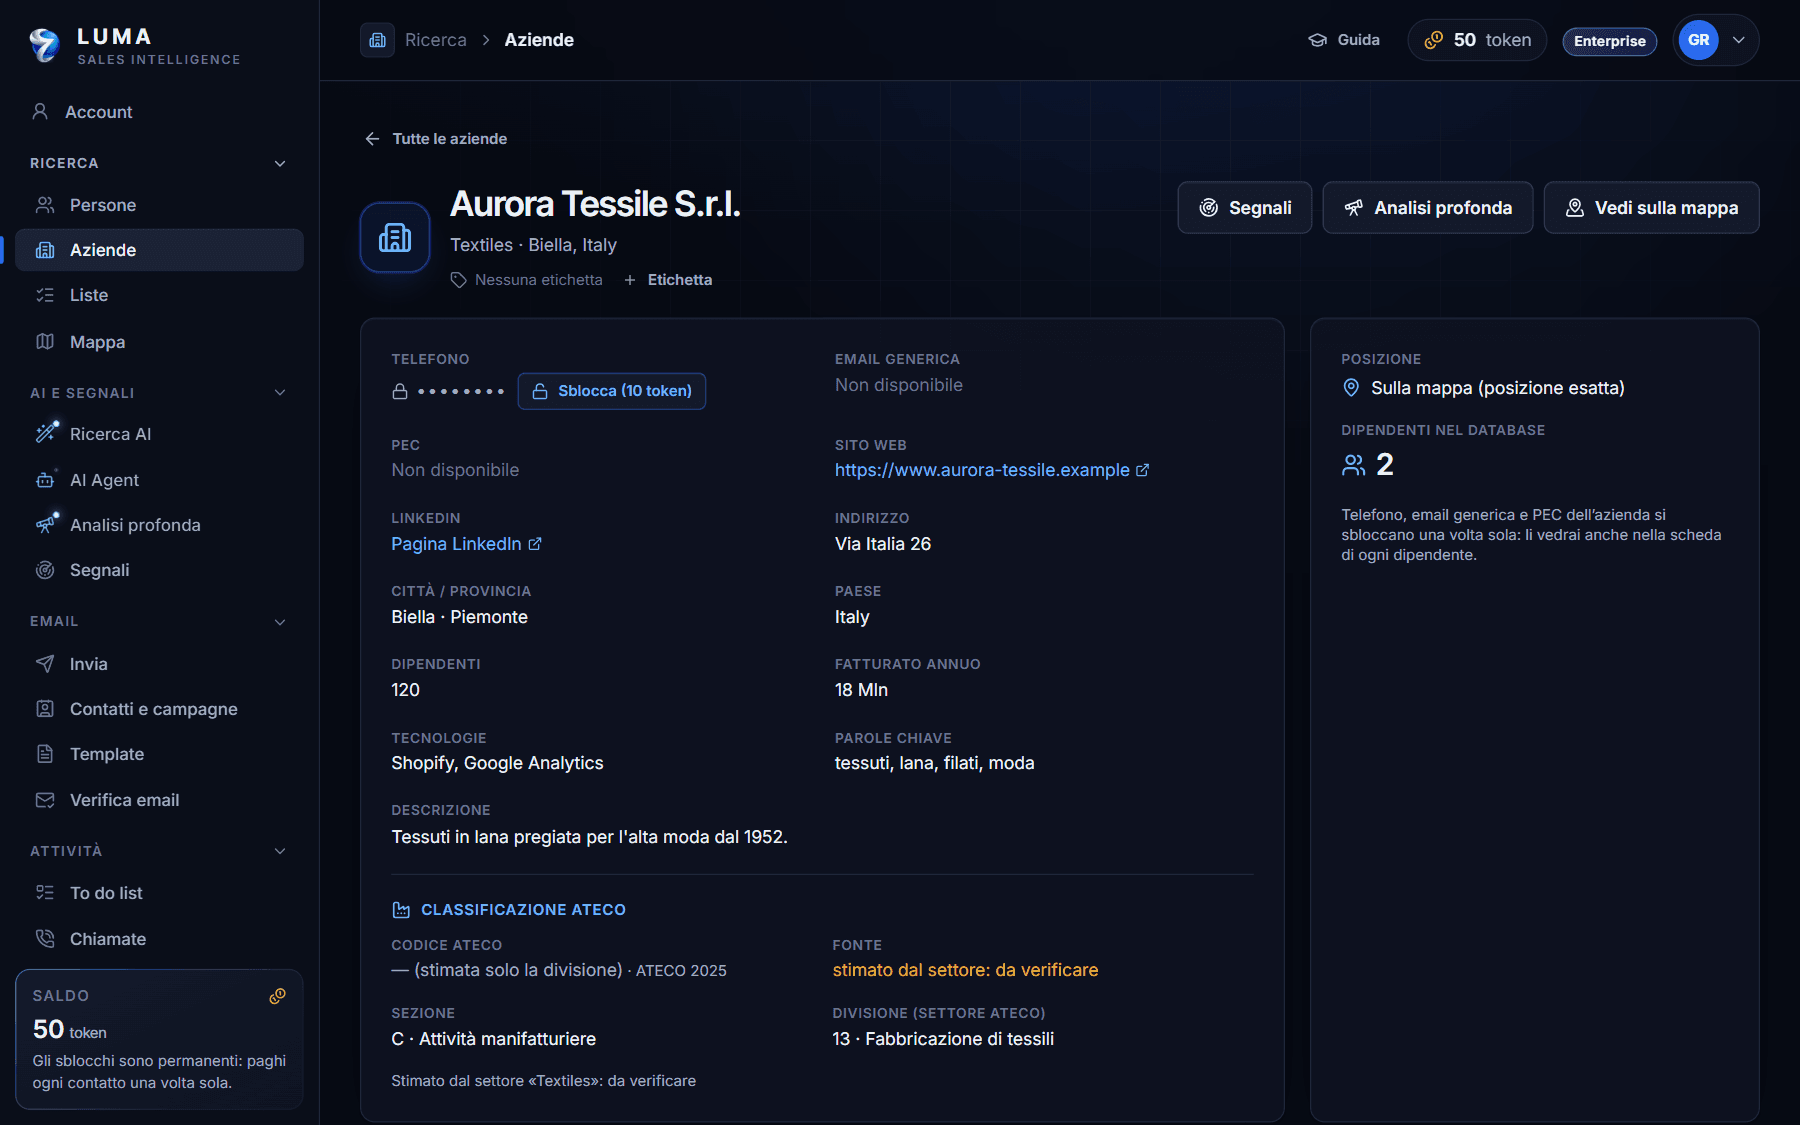The image size is (1800, 1125).
Task: Open the aurora-tessile.example website link
Action: coord(992,470)
